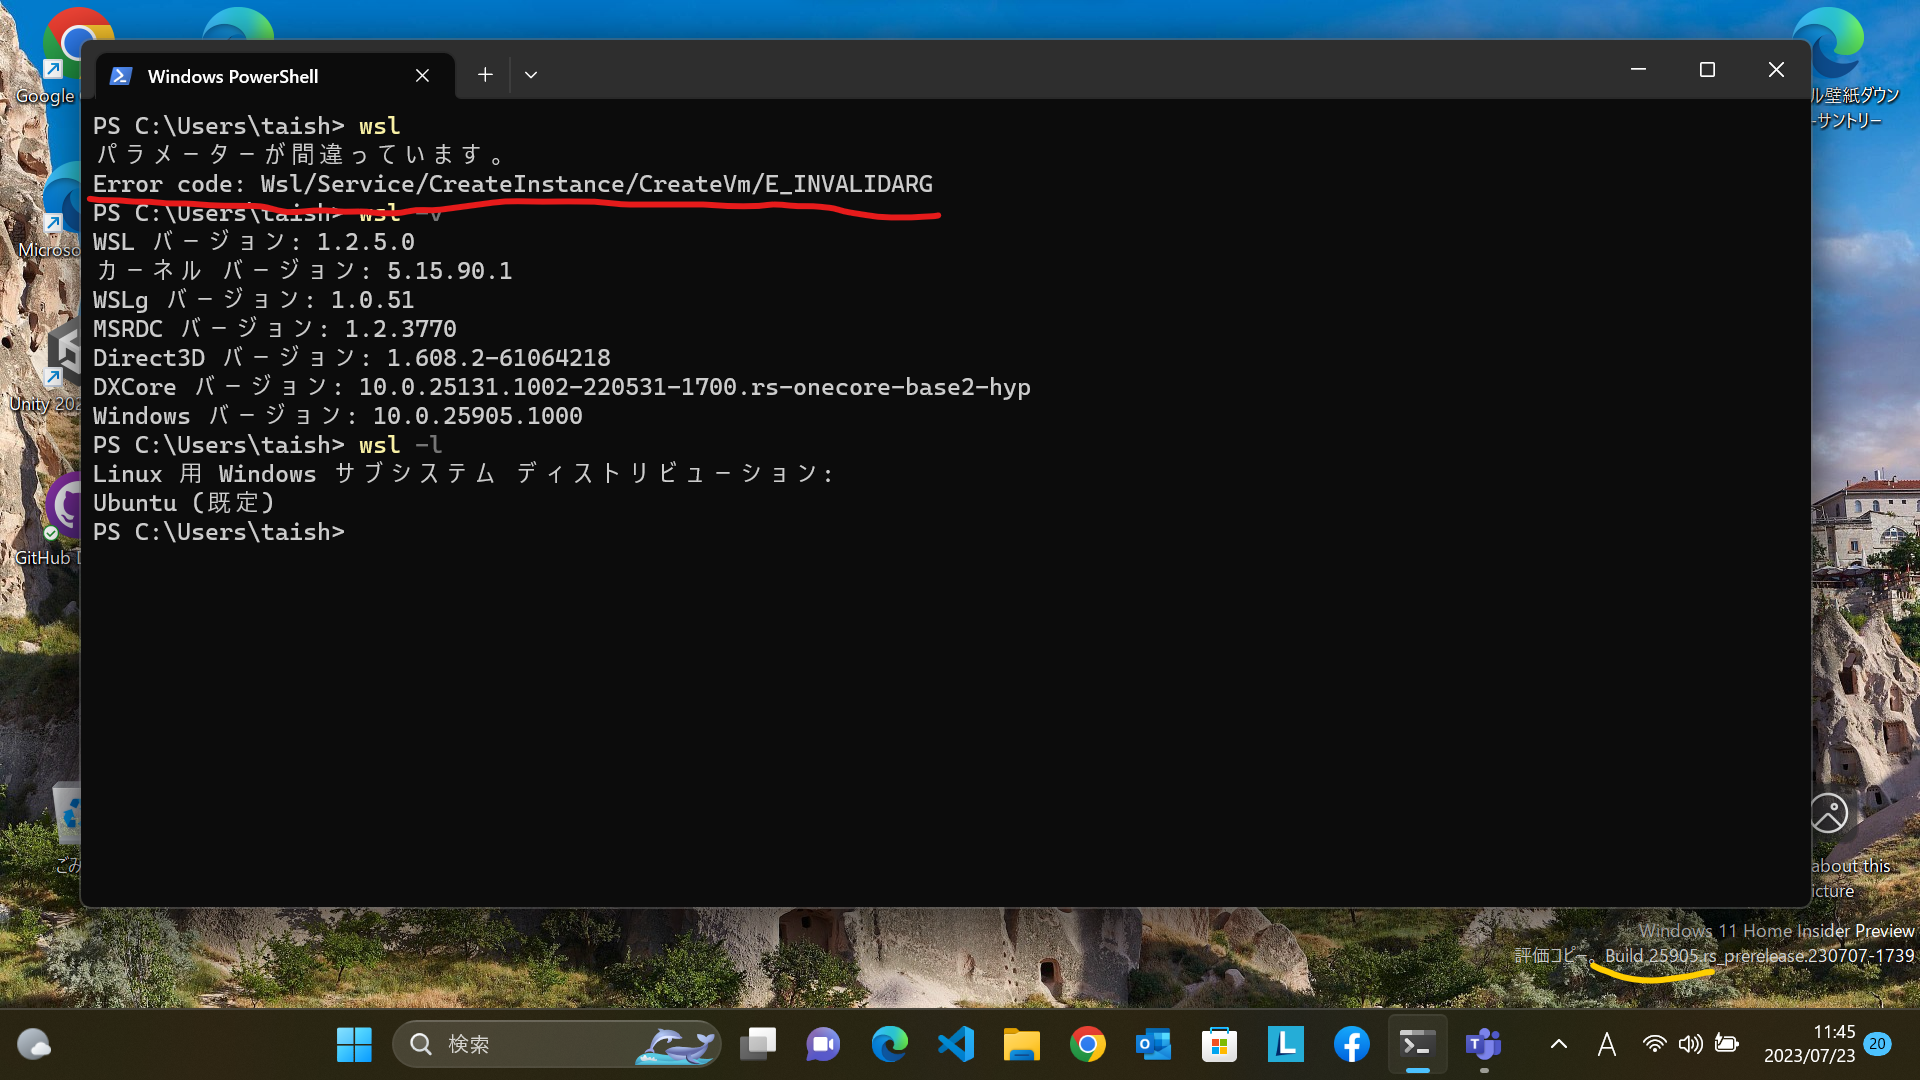This screenshot has height=1080, width=1920.
Task: Click the battery status tray icon
Action: pyautogui.click(x=1727, y=1044)
